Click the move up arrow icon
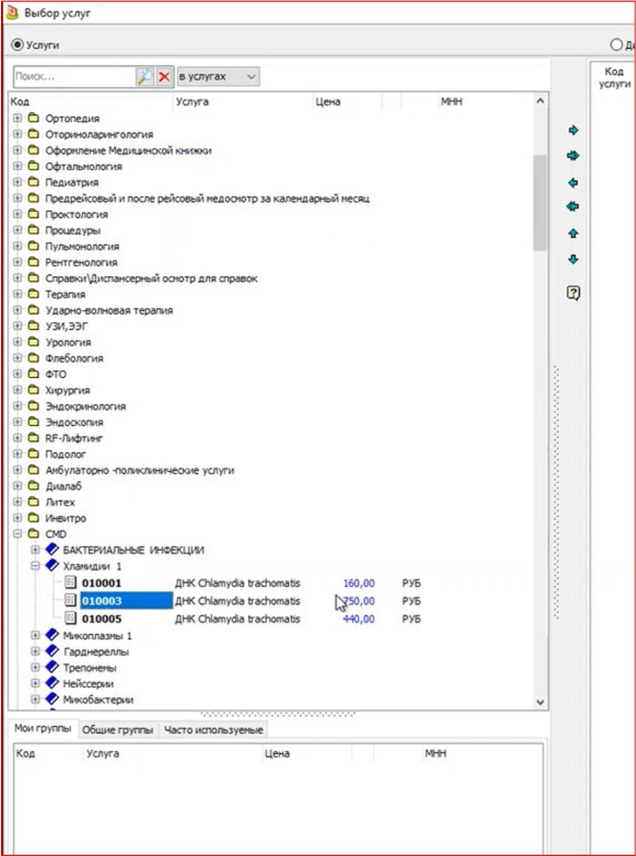Viewport: 636px width, 856px height. pyautogui.click(x=573, y=233)
